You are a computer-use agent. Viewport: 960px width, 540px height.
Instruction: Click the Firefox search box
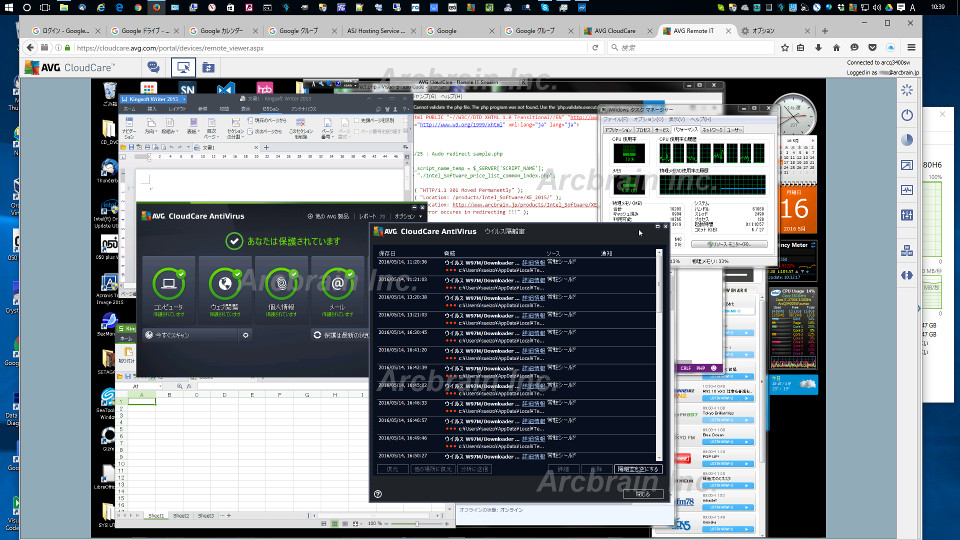(690, 48)
